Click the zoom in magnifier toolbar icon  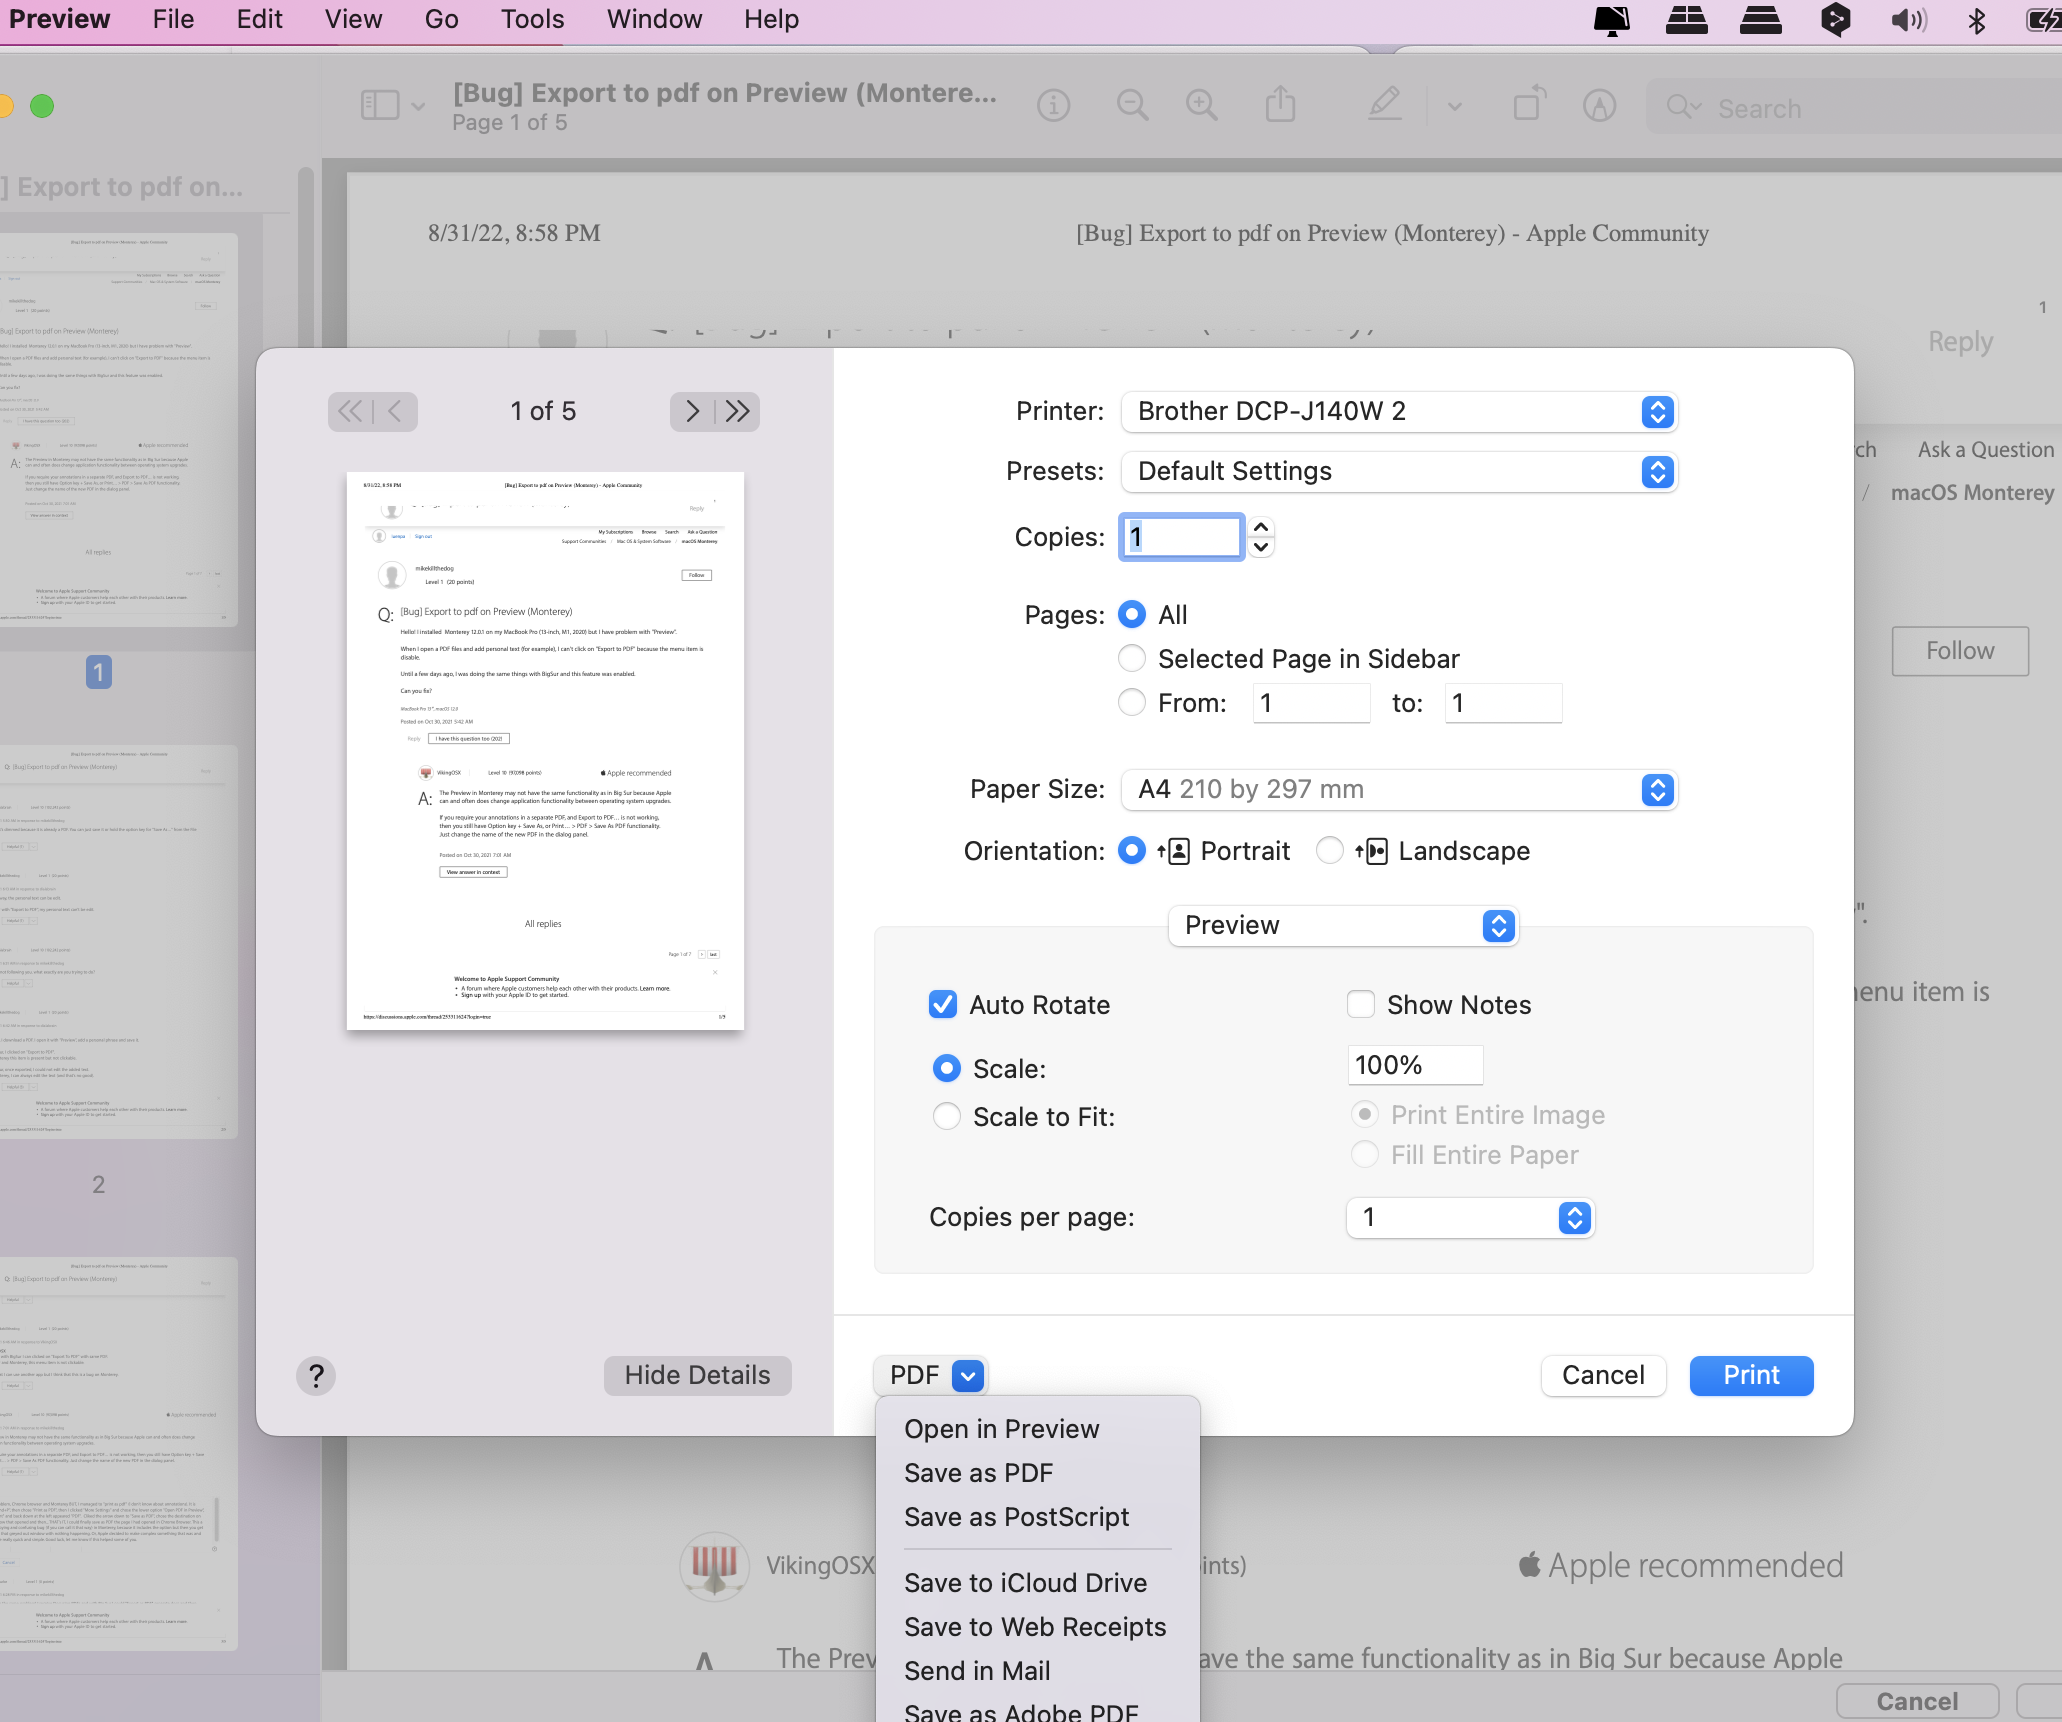coord(1201,105)
